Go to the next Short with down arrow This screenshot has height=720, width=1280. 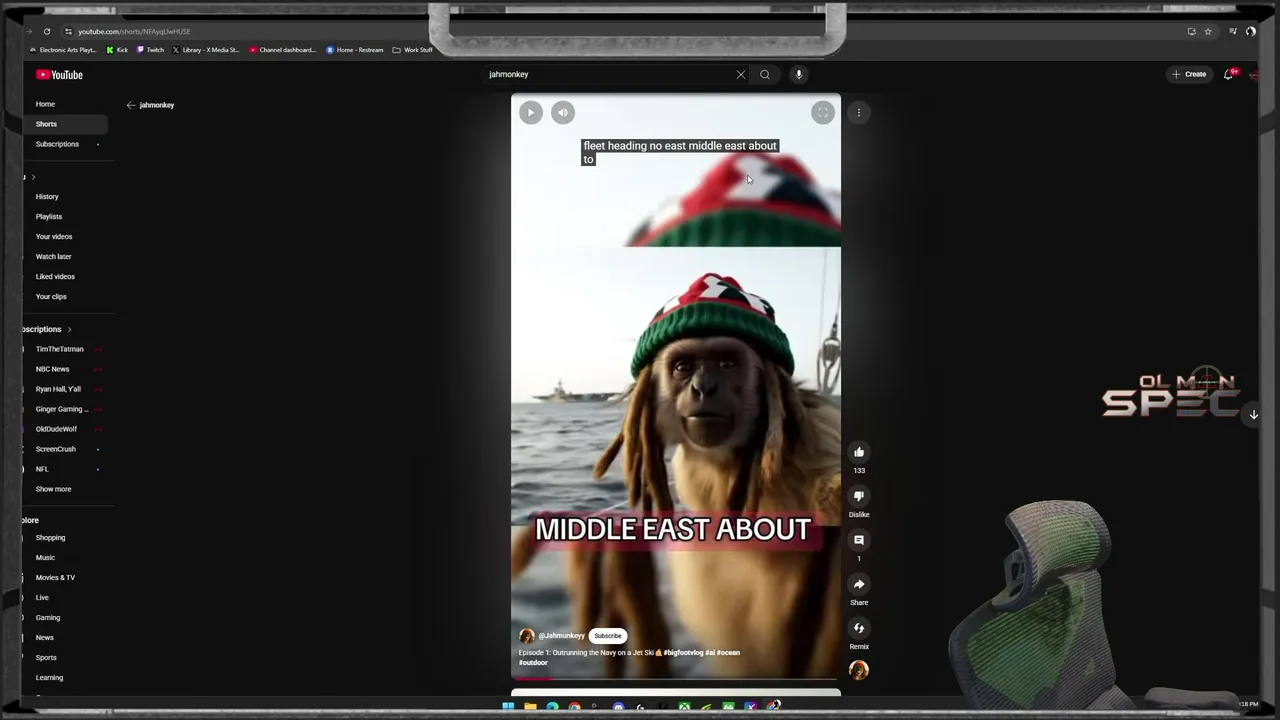pyautogui.click(x=1253, y=414)
